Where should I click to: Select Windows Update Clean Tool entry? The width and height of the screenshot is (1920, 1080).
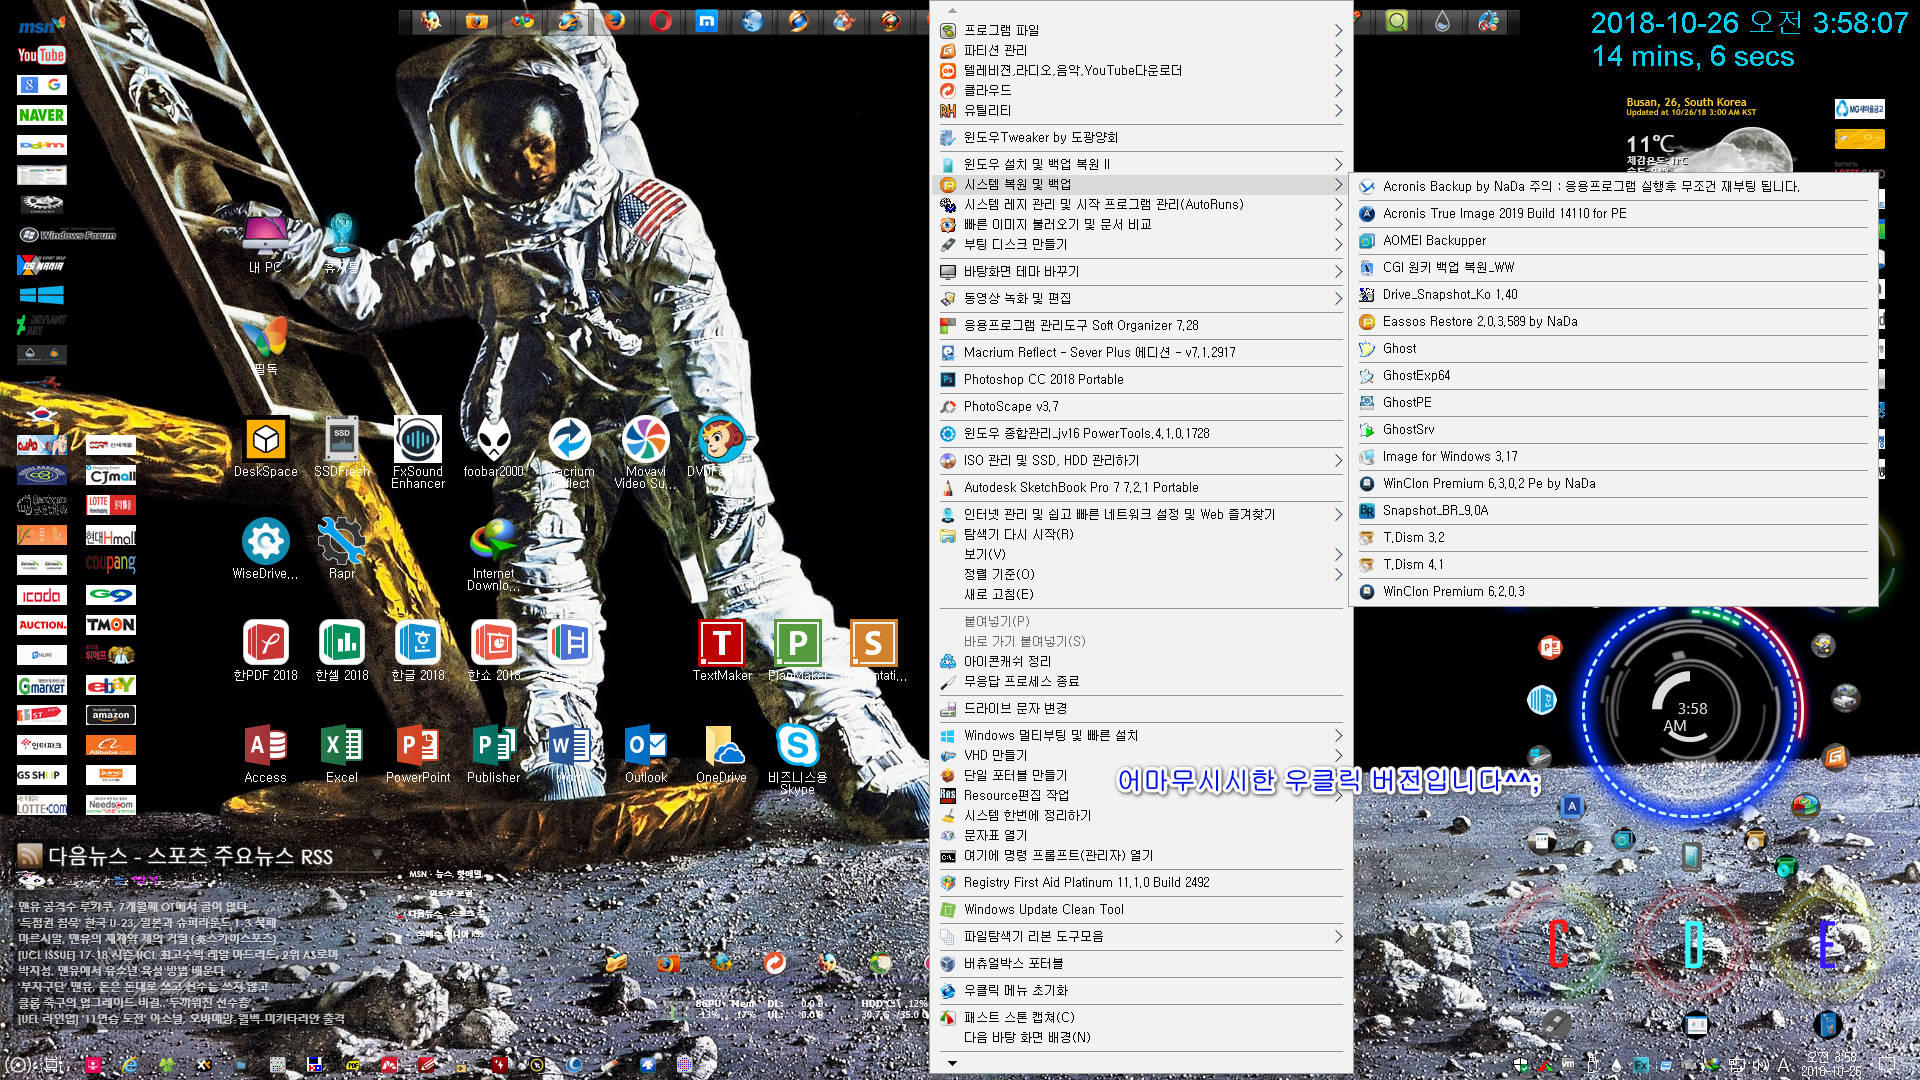tap(1141, 909)
